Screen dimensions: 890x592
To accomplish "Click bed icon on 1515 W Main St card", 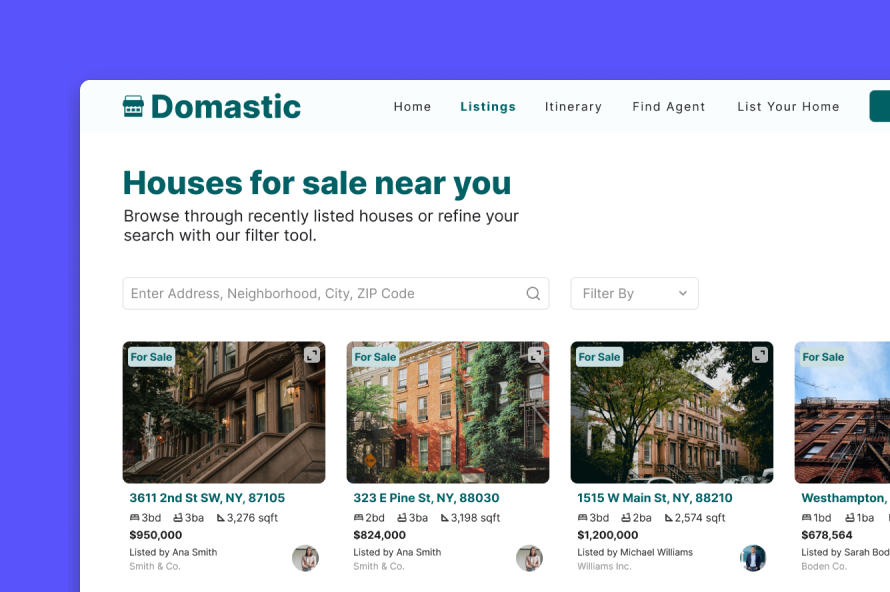I will click(582, 518).
